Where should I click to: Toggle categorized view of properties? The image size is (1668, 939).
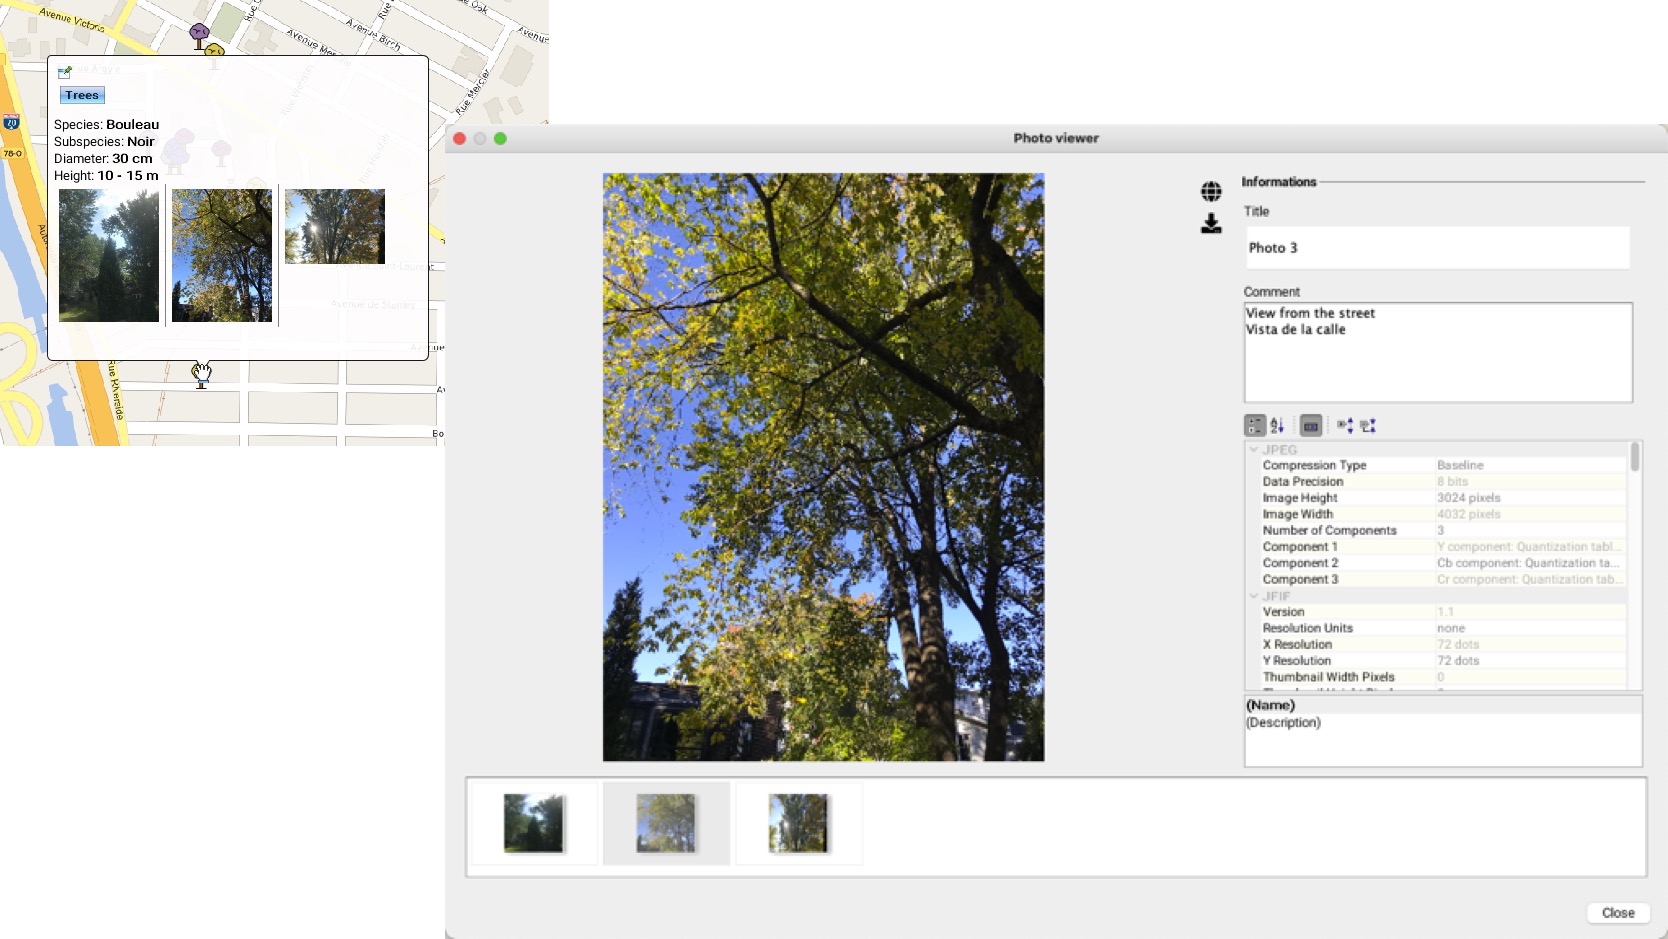point(1254,426)
